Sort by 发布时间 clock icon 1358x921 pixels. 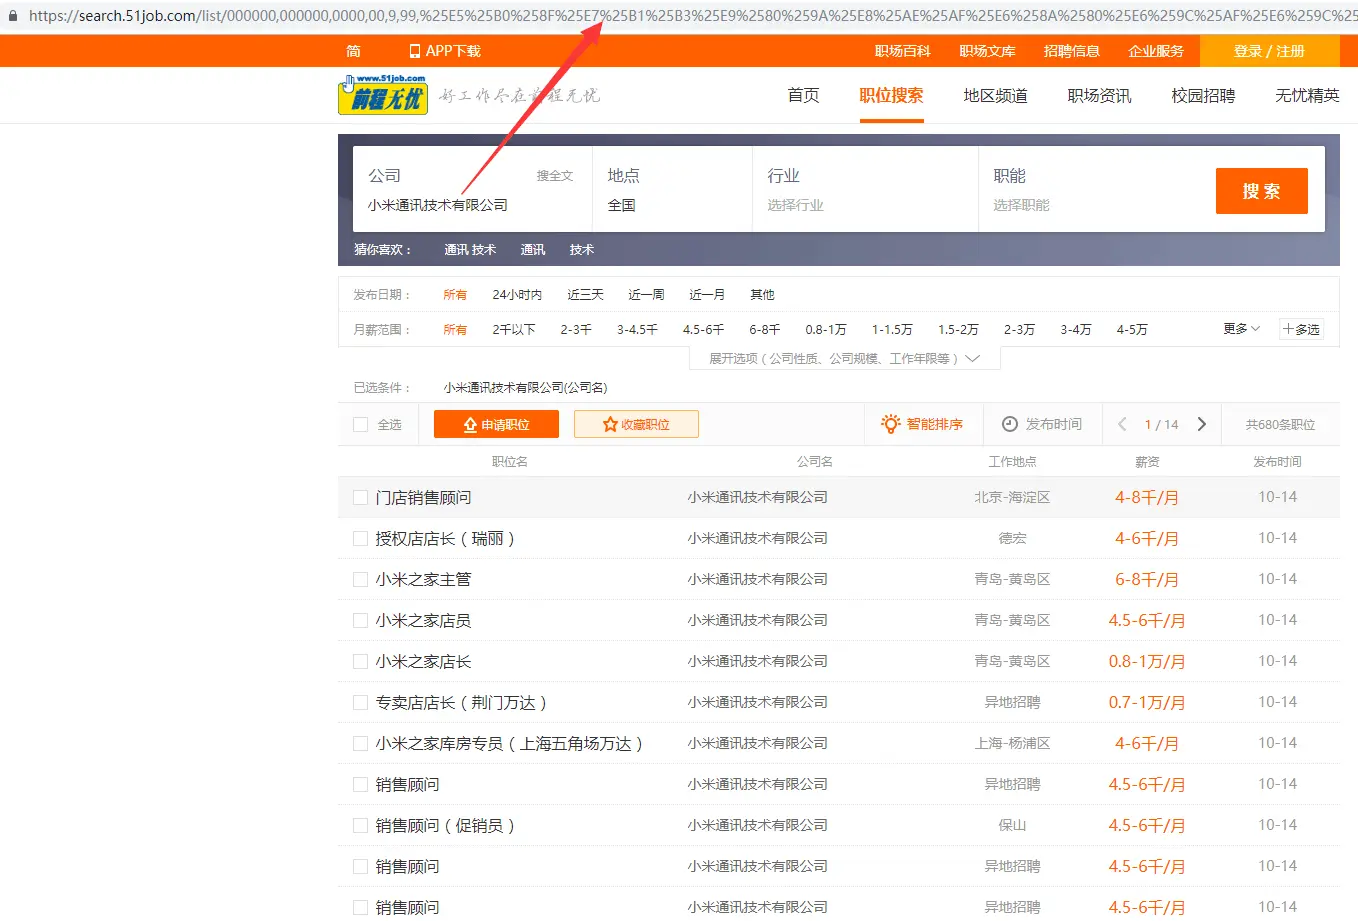click(1010, 424)
